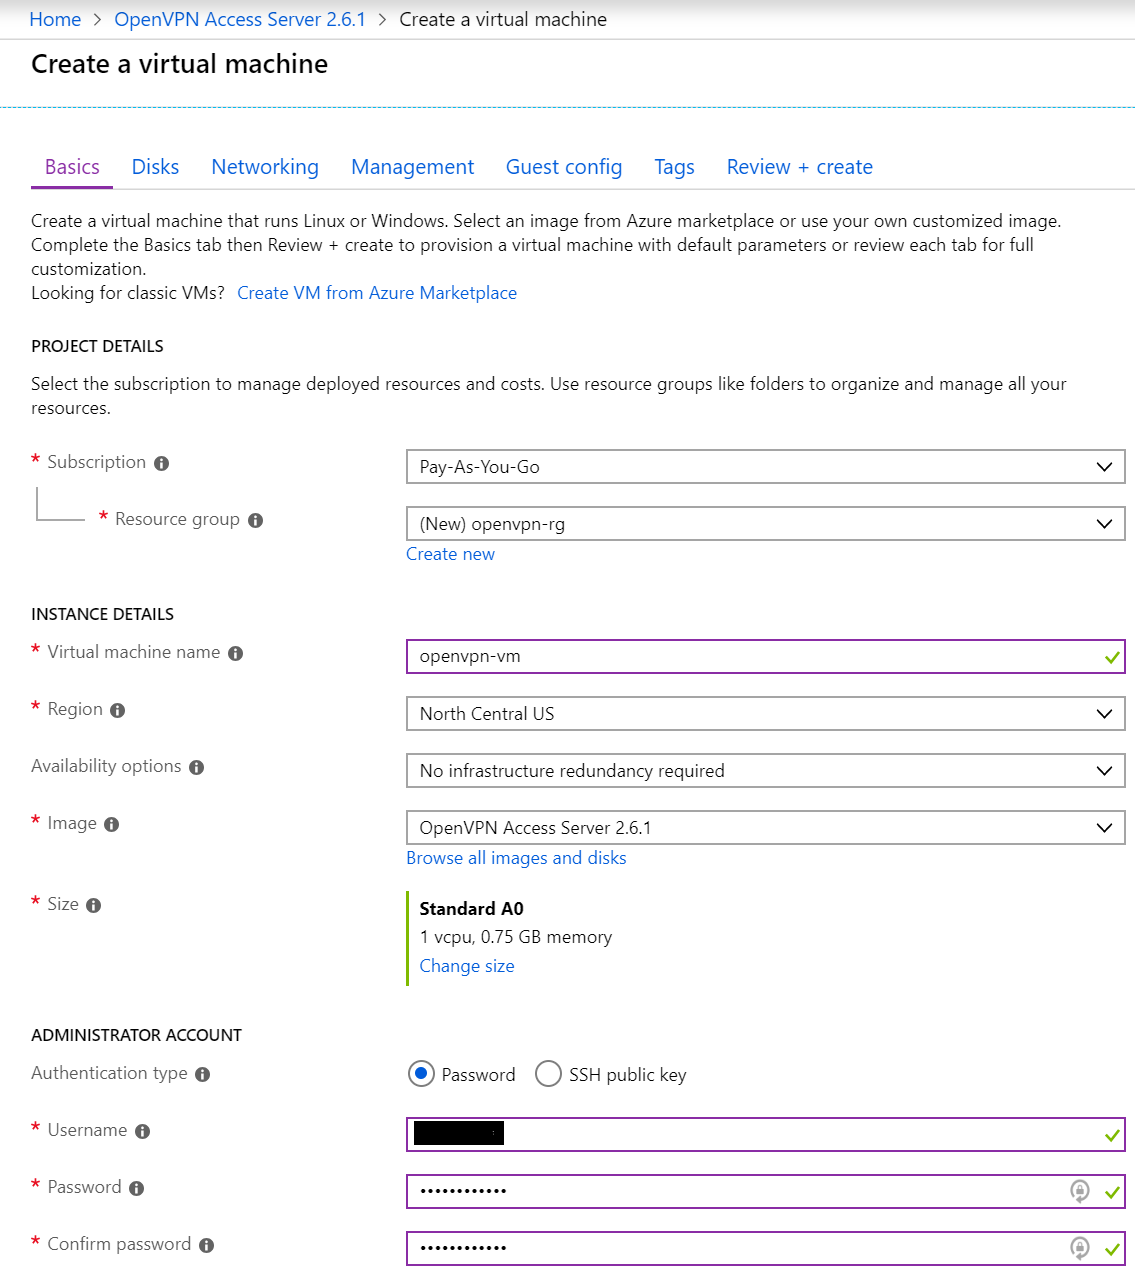This screenshot has height=1275, width=1135.
Task: Select SSH public key authentication
Action: [x=548, y=1074]
